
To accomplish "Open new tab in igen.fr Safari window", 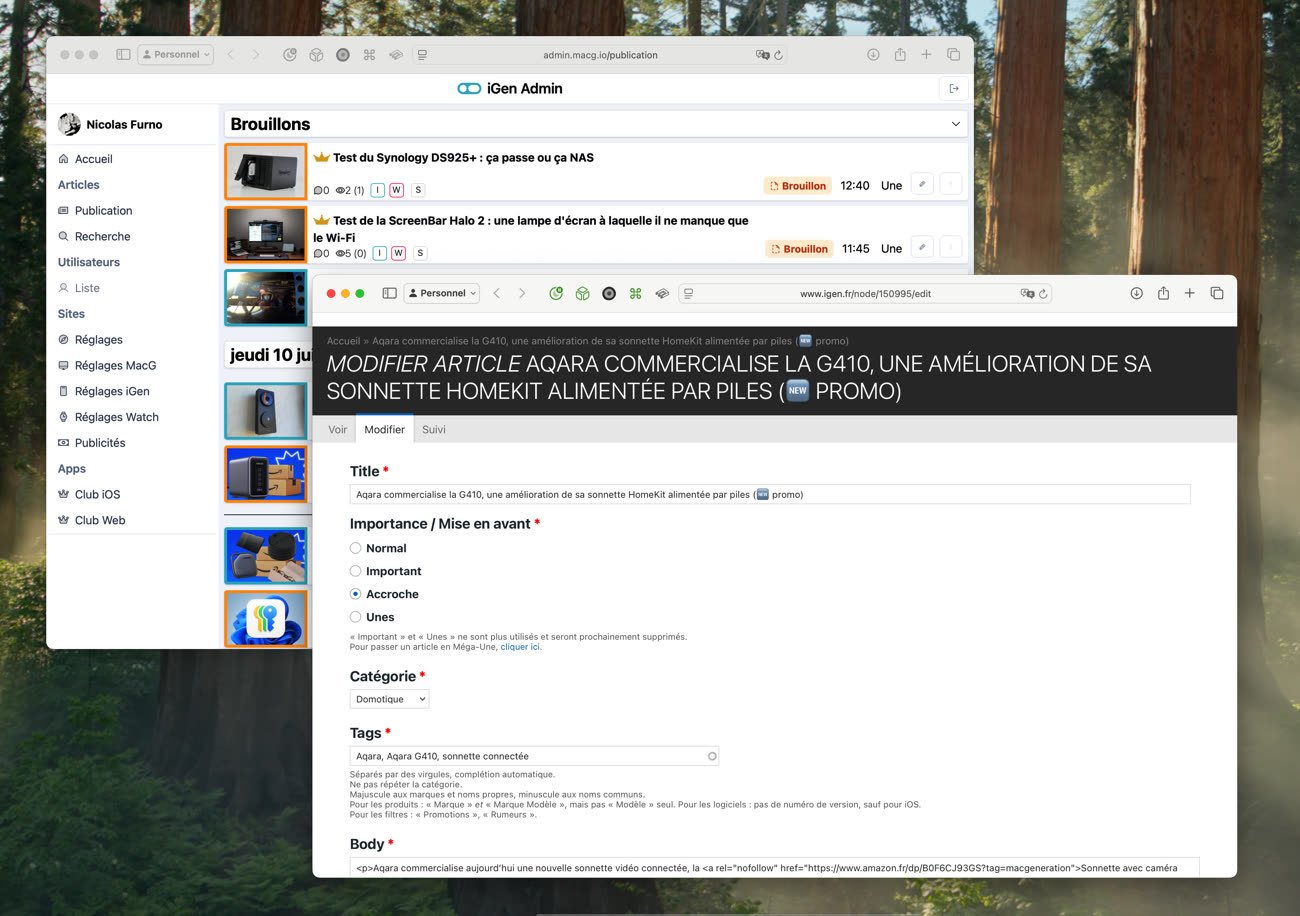I will point(1190,293).
